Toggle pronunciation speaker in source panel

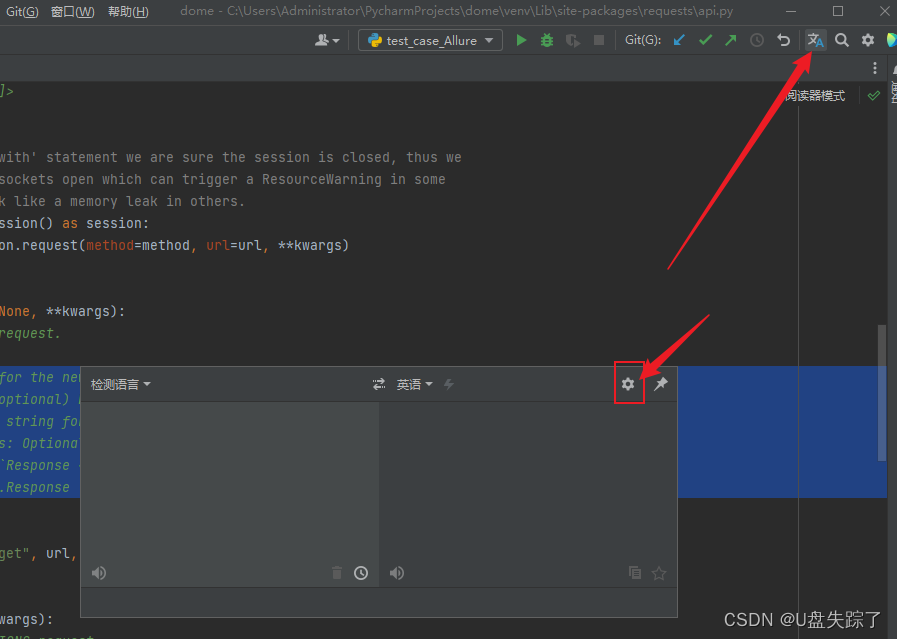(x=98, y=572)
